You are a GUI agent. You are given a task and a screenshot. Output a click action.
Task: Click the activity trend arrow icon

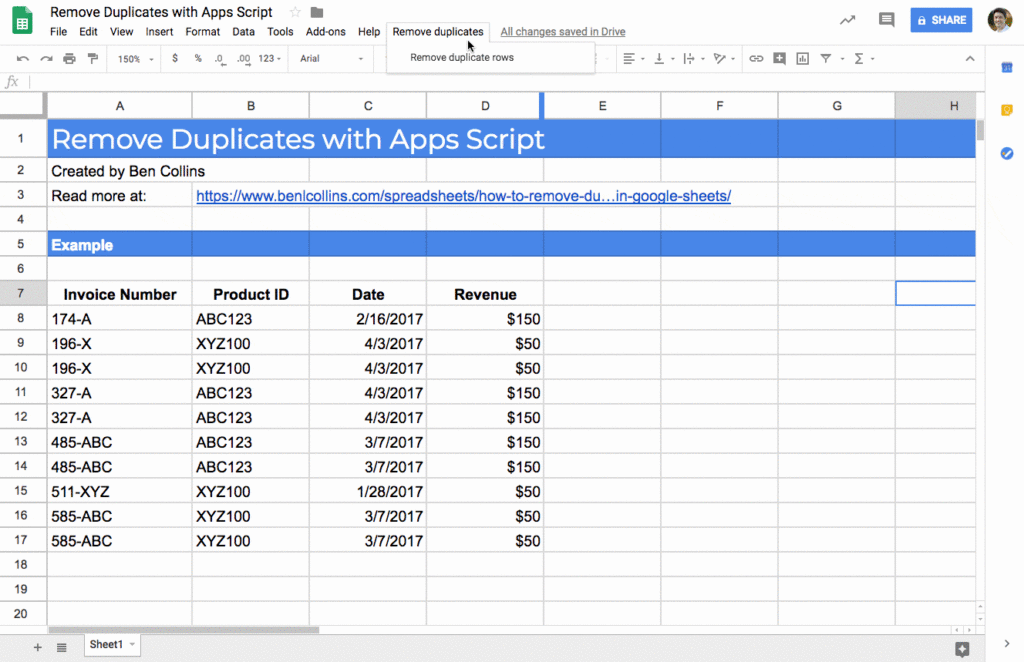click(848, 20)
